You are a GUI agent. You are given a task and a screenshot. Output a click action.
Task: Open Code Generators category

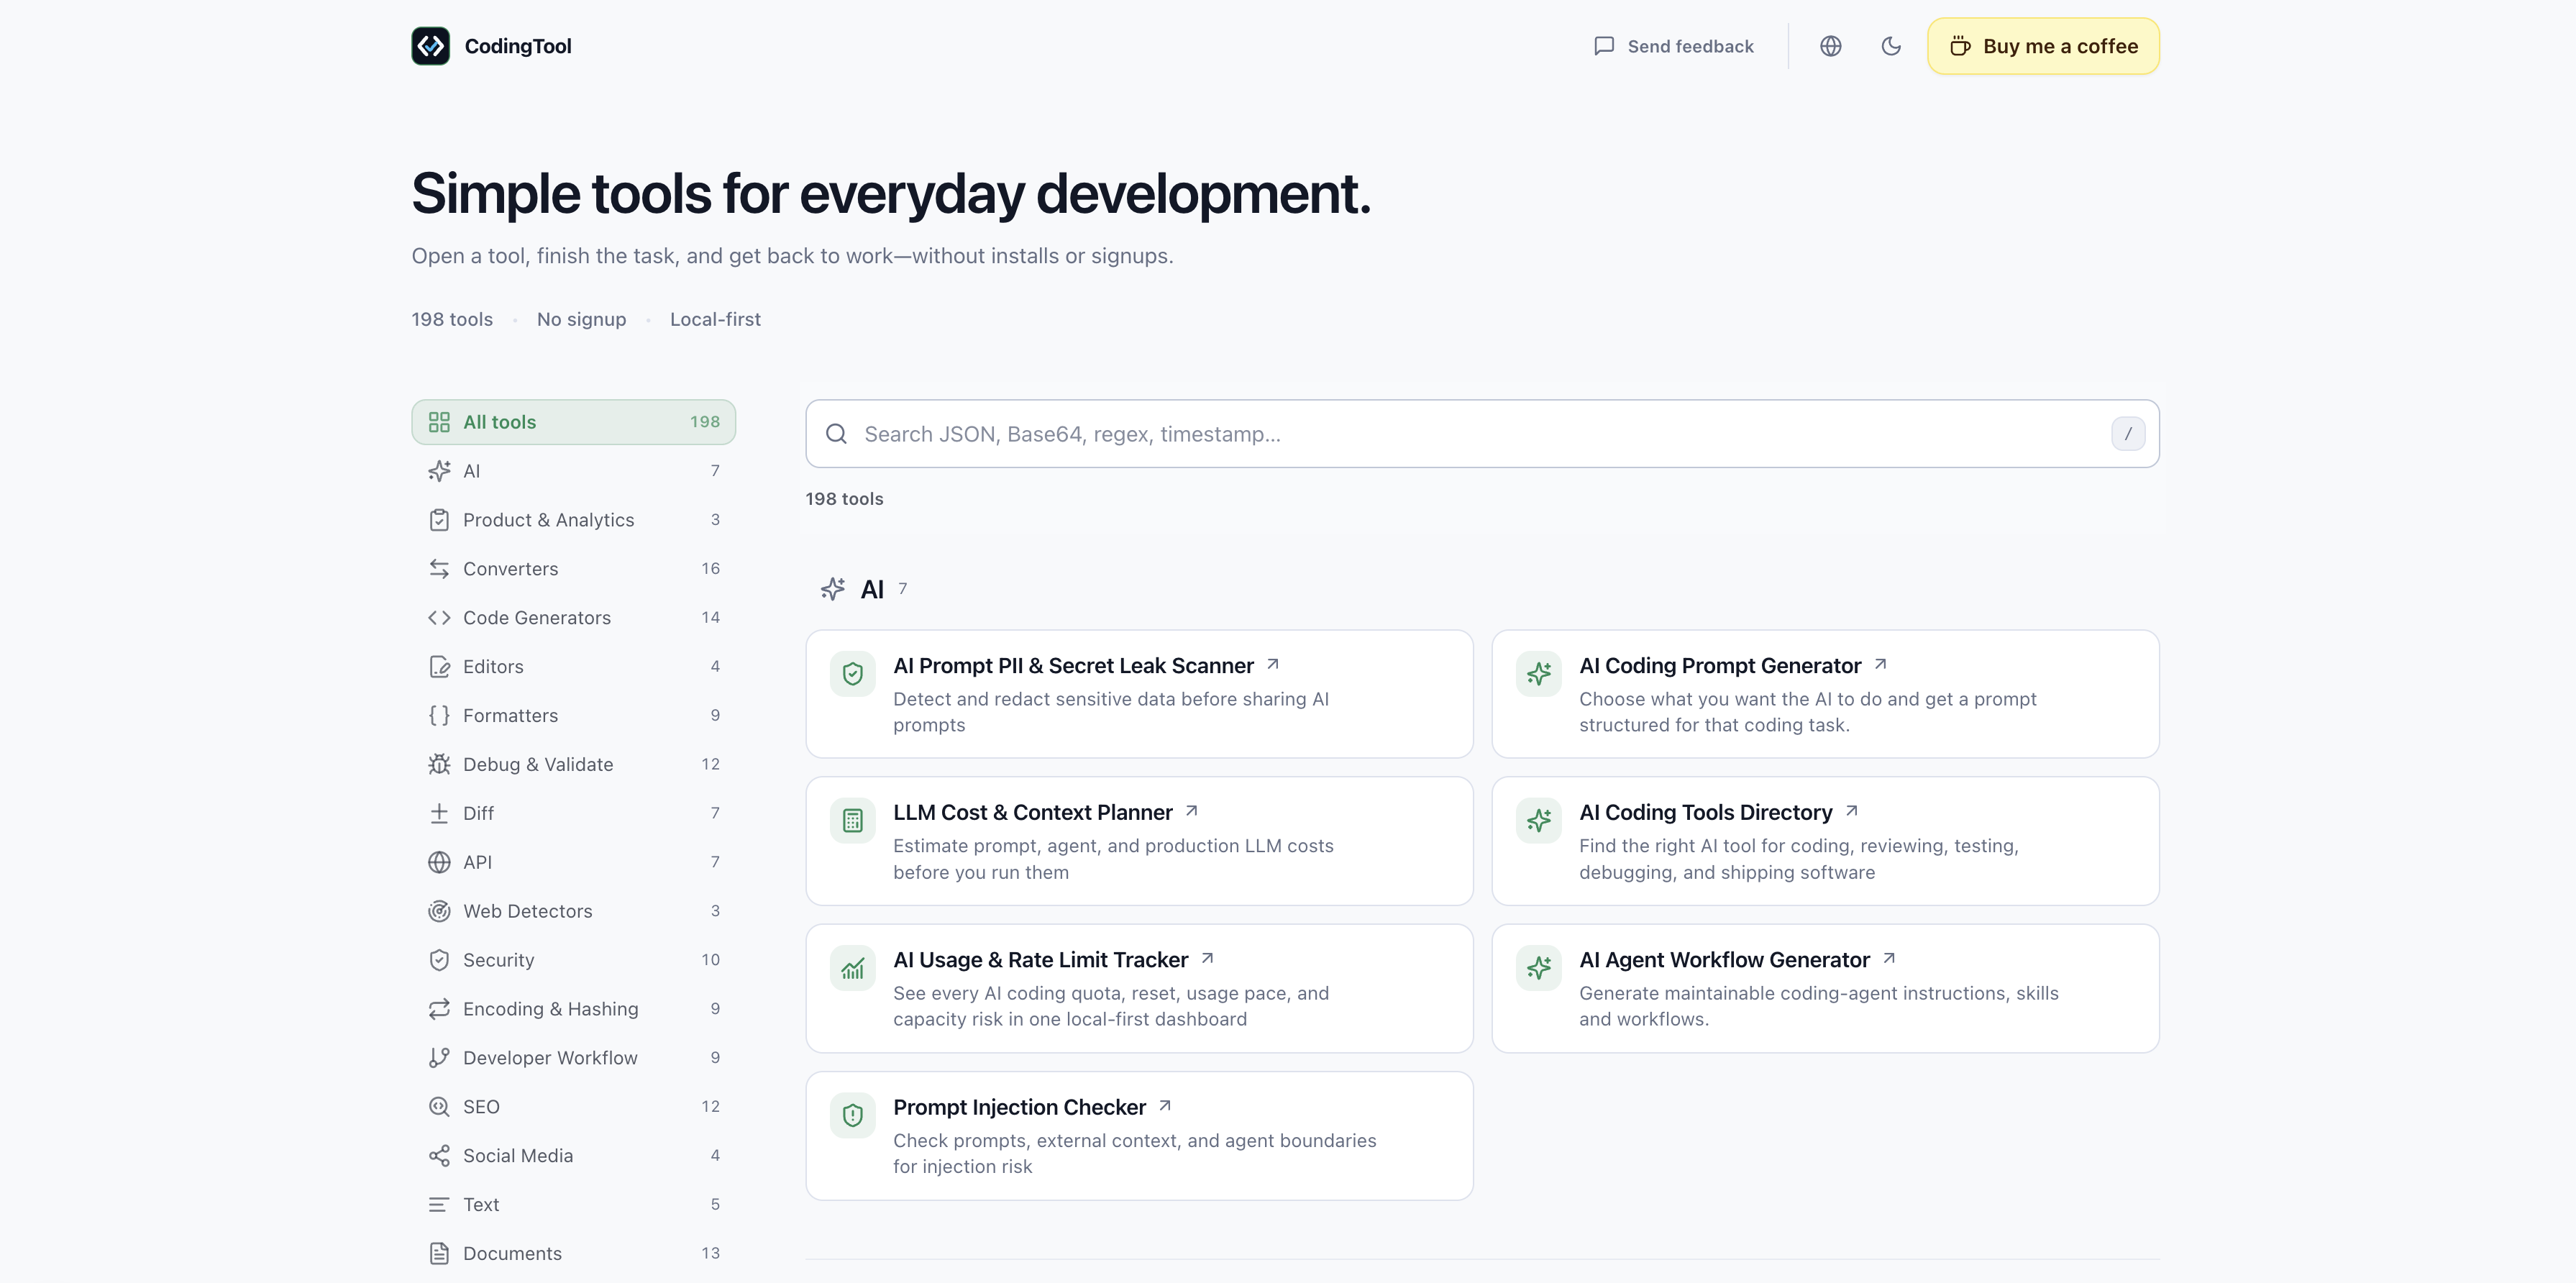pyautogui.click(x=573, y=618)
